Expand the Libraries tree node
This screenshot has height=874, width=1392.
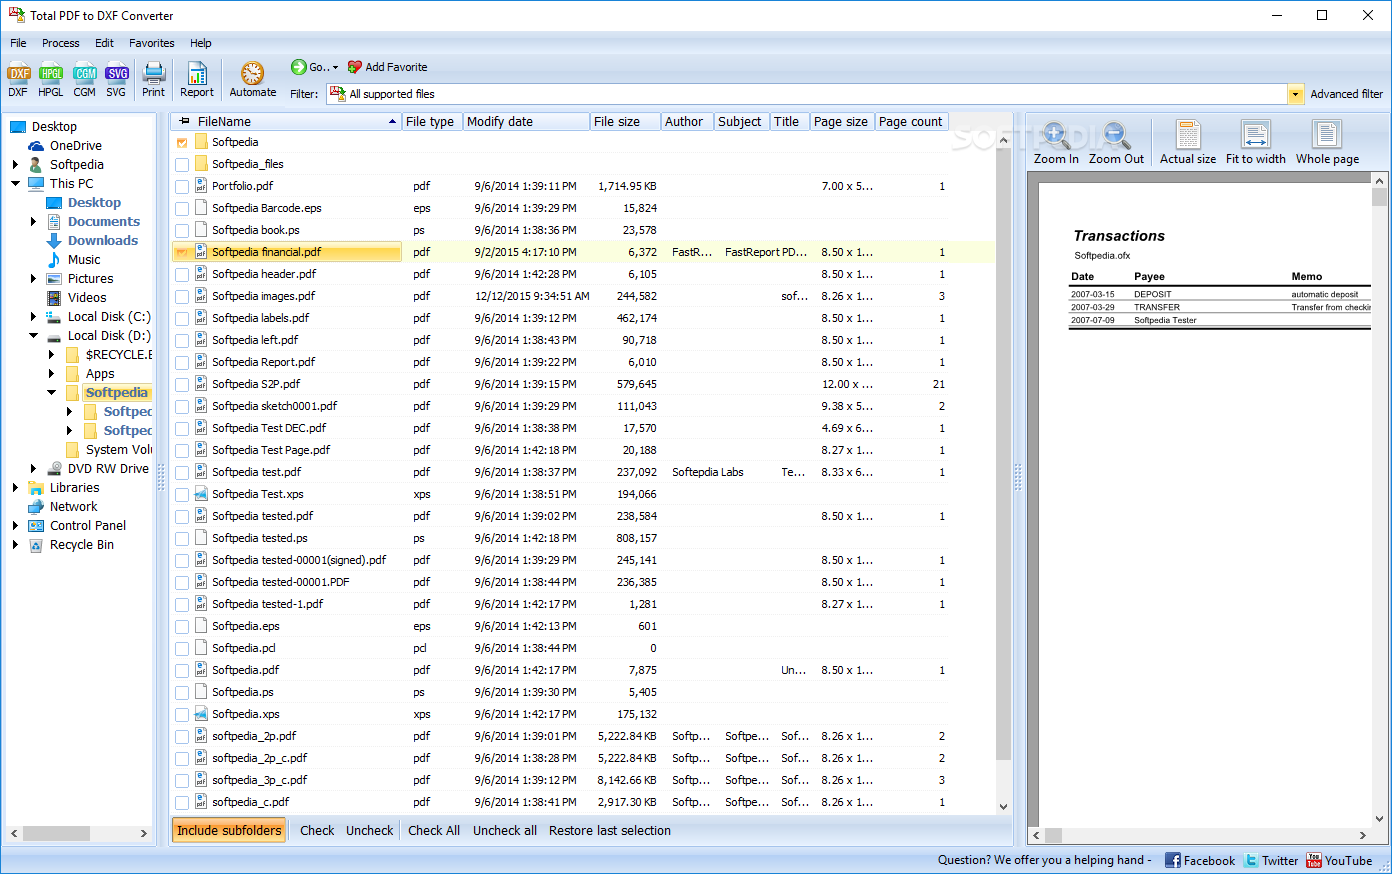pyautogui.click(x=16, y=488)
